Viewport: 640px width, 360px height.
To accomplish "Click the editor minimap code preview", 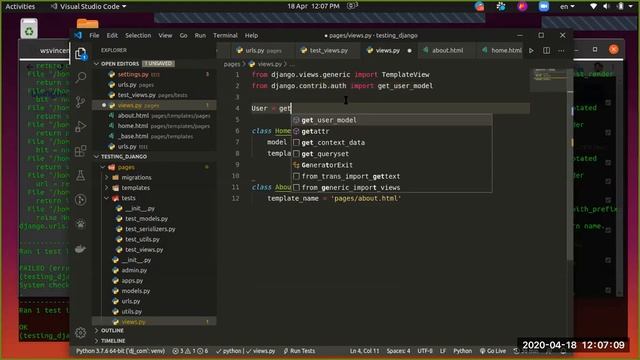I will 549,76.
